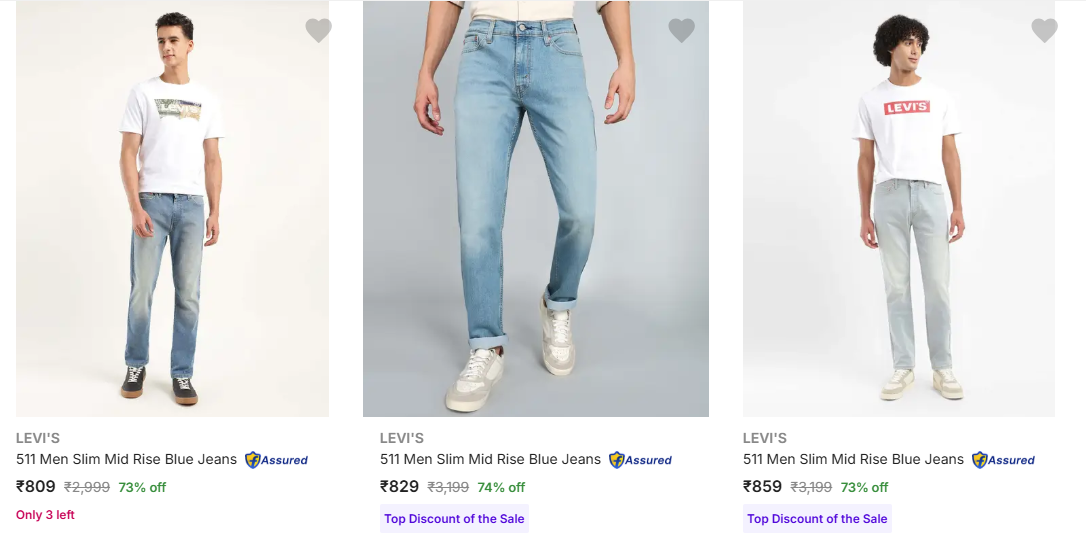1086x541 pixels.
Task: Click LEVI'S brand name above ₹859 jeans
Action: tap(764, 438)
